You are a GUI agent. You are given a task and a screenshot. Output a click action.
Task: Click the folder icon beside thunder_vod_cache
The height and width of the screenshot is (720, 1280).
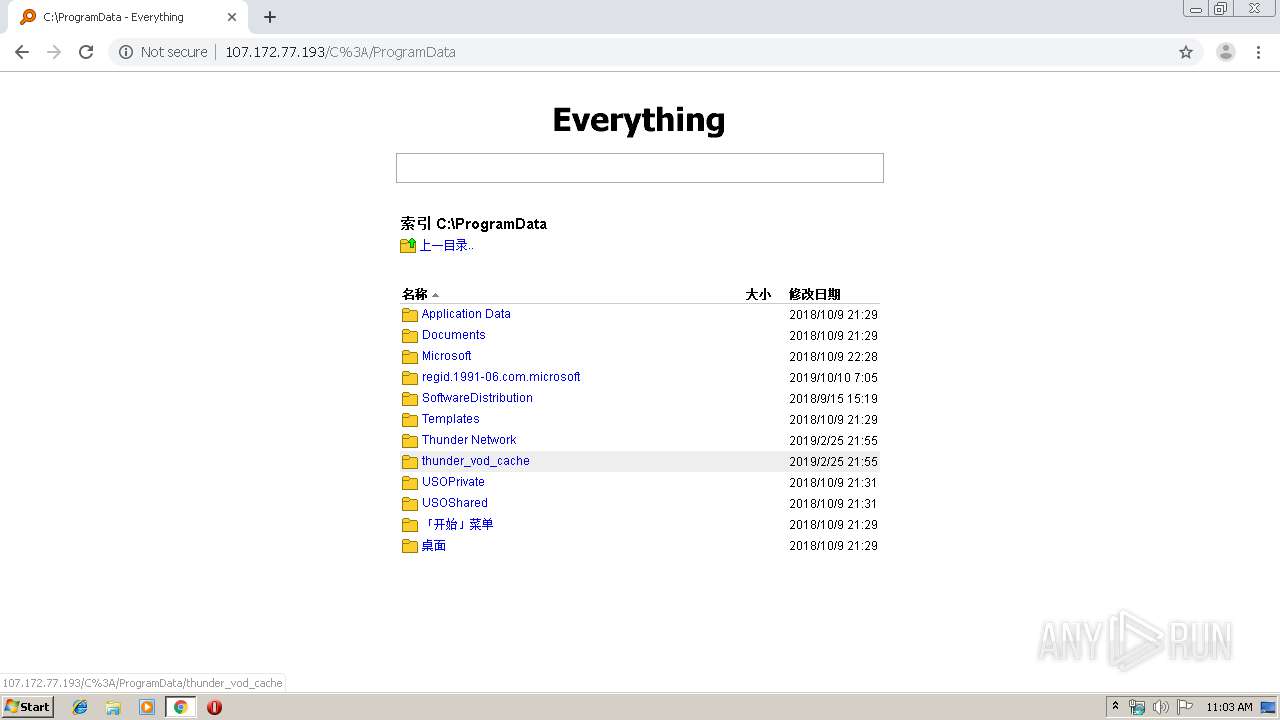(410, 462)
